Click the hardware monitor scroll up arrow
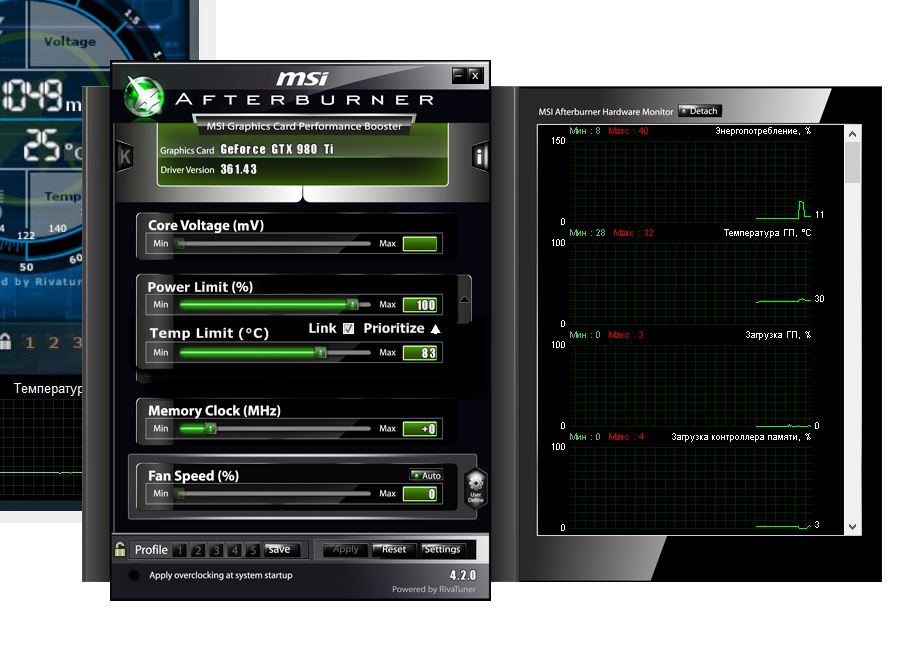This screenshot has width=913, height=666. 852,134
